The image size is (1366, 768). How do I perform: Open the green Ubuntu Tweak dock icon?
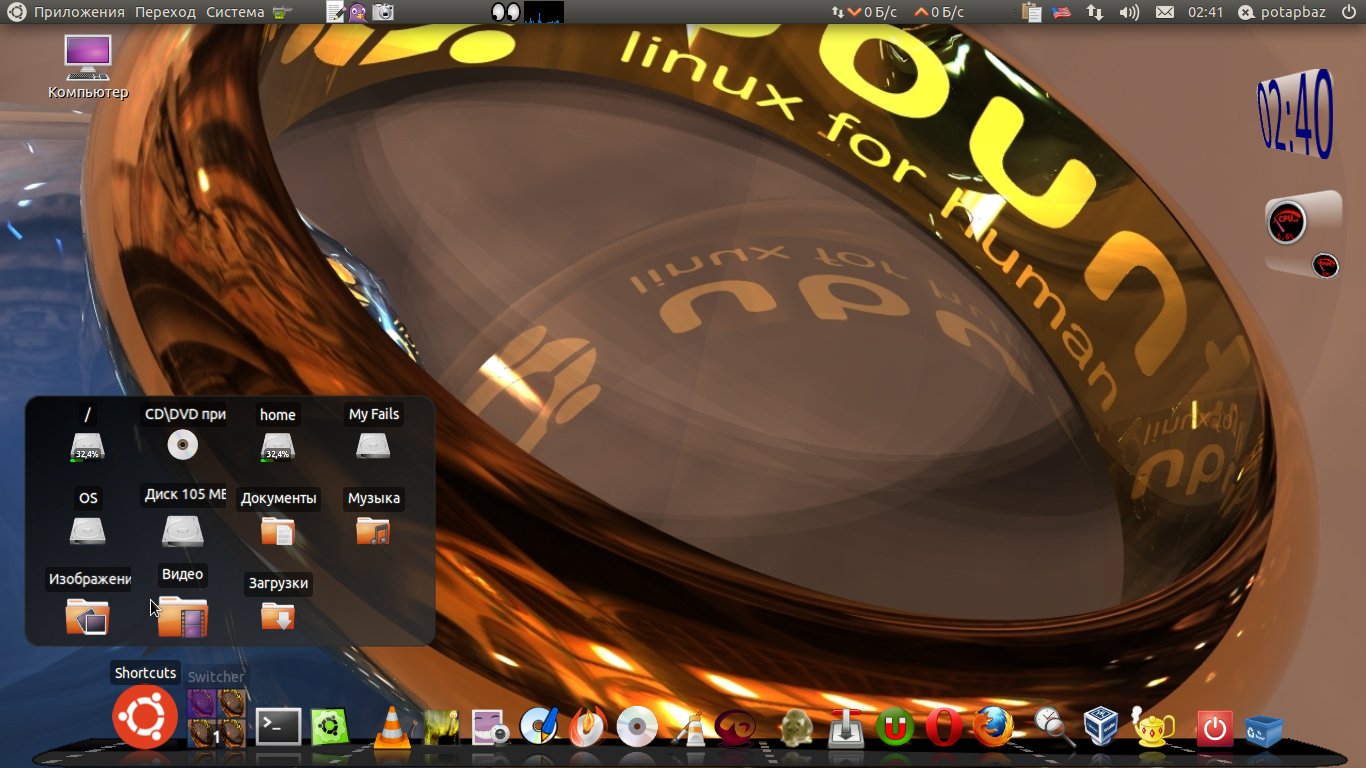330,727
